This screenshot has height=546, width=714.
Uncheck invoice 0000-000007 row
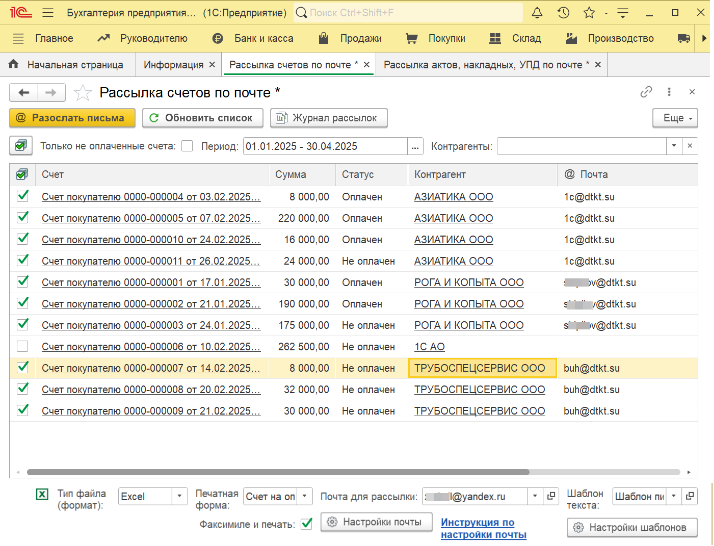pos(22,367)
